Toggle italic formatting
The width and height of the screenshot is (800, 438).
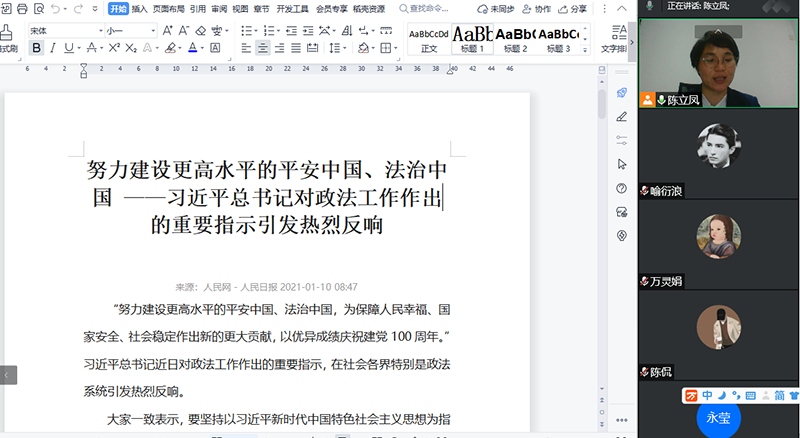pyautogui.click(x=53, y=48)
